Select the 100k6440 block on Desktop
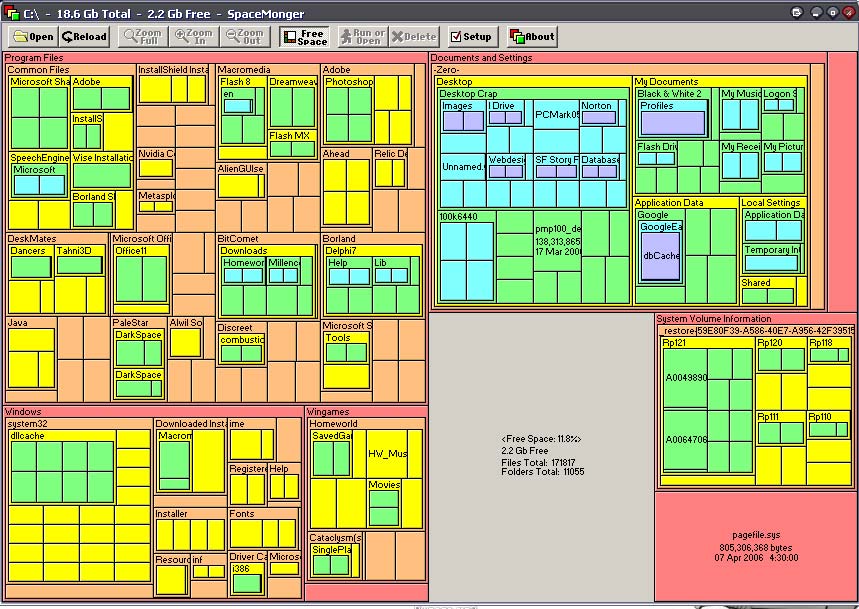This screenshot has height=609, width=859. [467, 256]
